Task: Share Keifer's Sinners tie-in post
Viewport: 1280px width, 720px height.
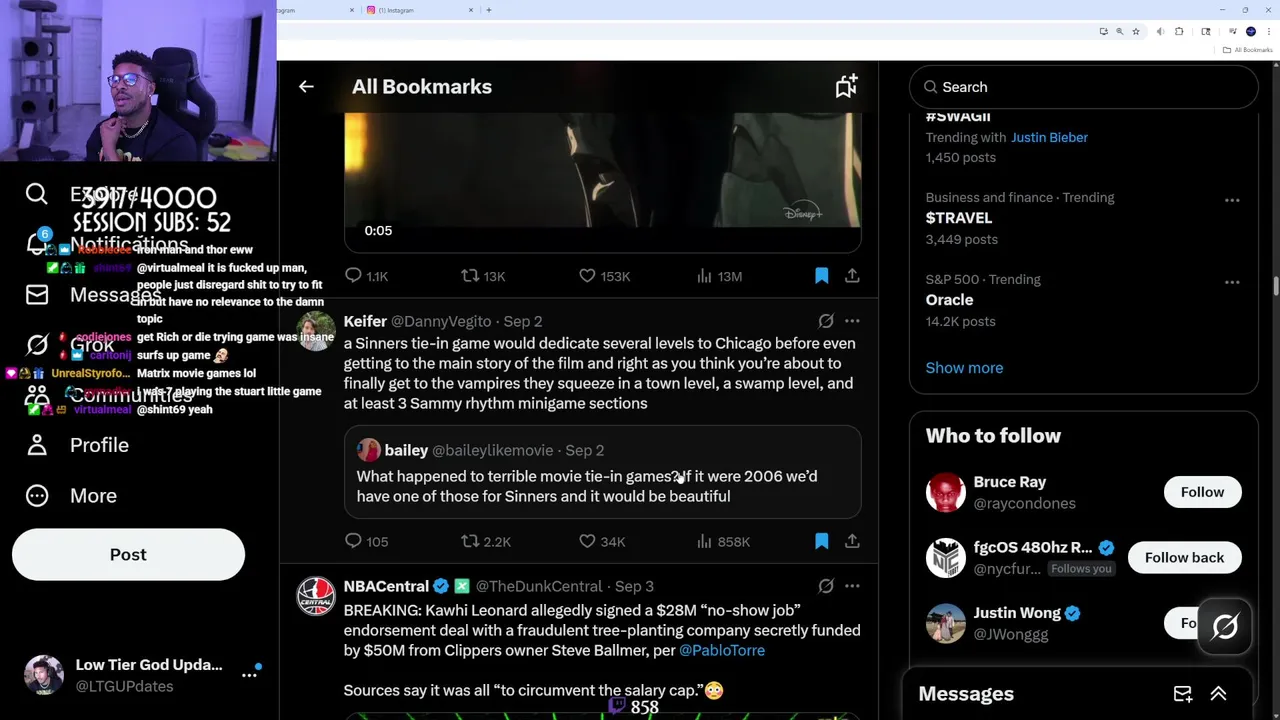Action: pos(852,541)
